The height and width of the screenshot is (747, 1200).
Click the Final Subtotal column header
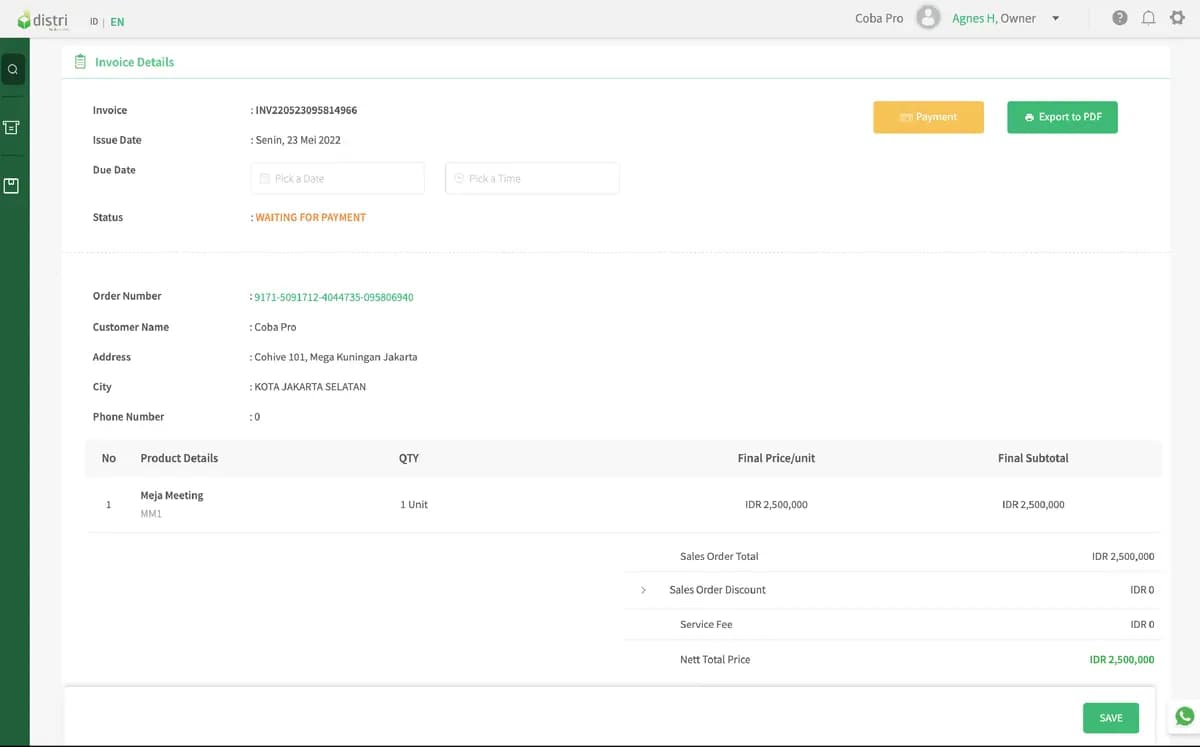[x=1033, y=458]
